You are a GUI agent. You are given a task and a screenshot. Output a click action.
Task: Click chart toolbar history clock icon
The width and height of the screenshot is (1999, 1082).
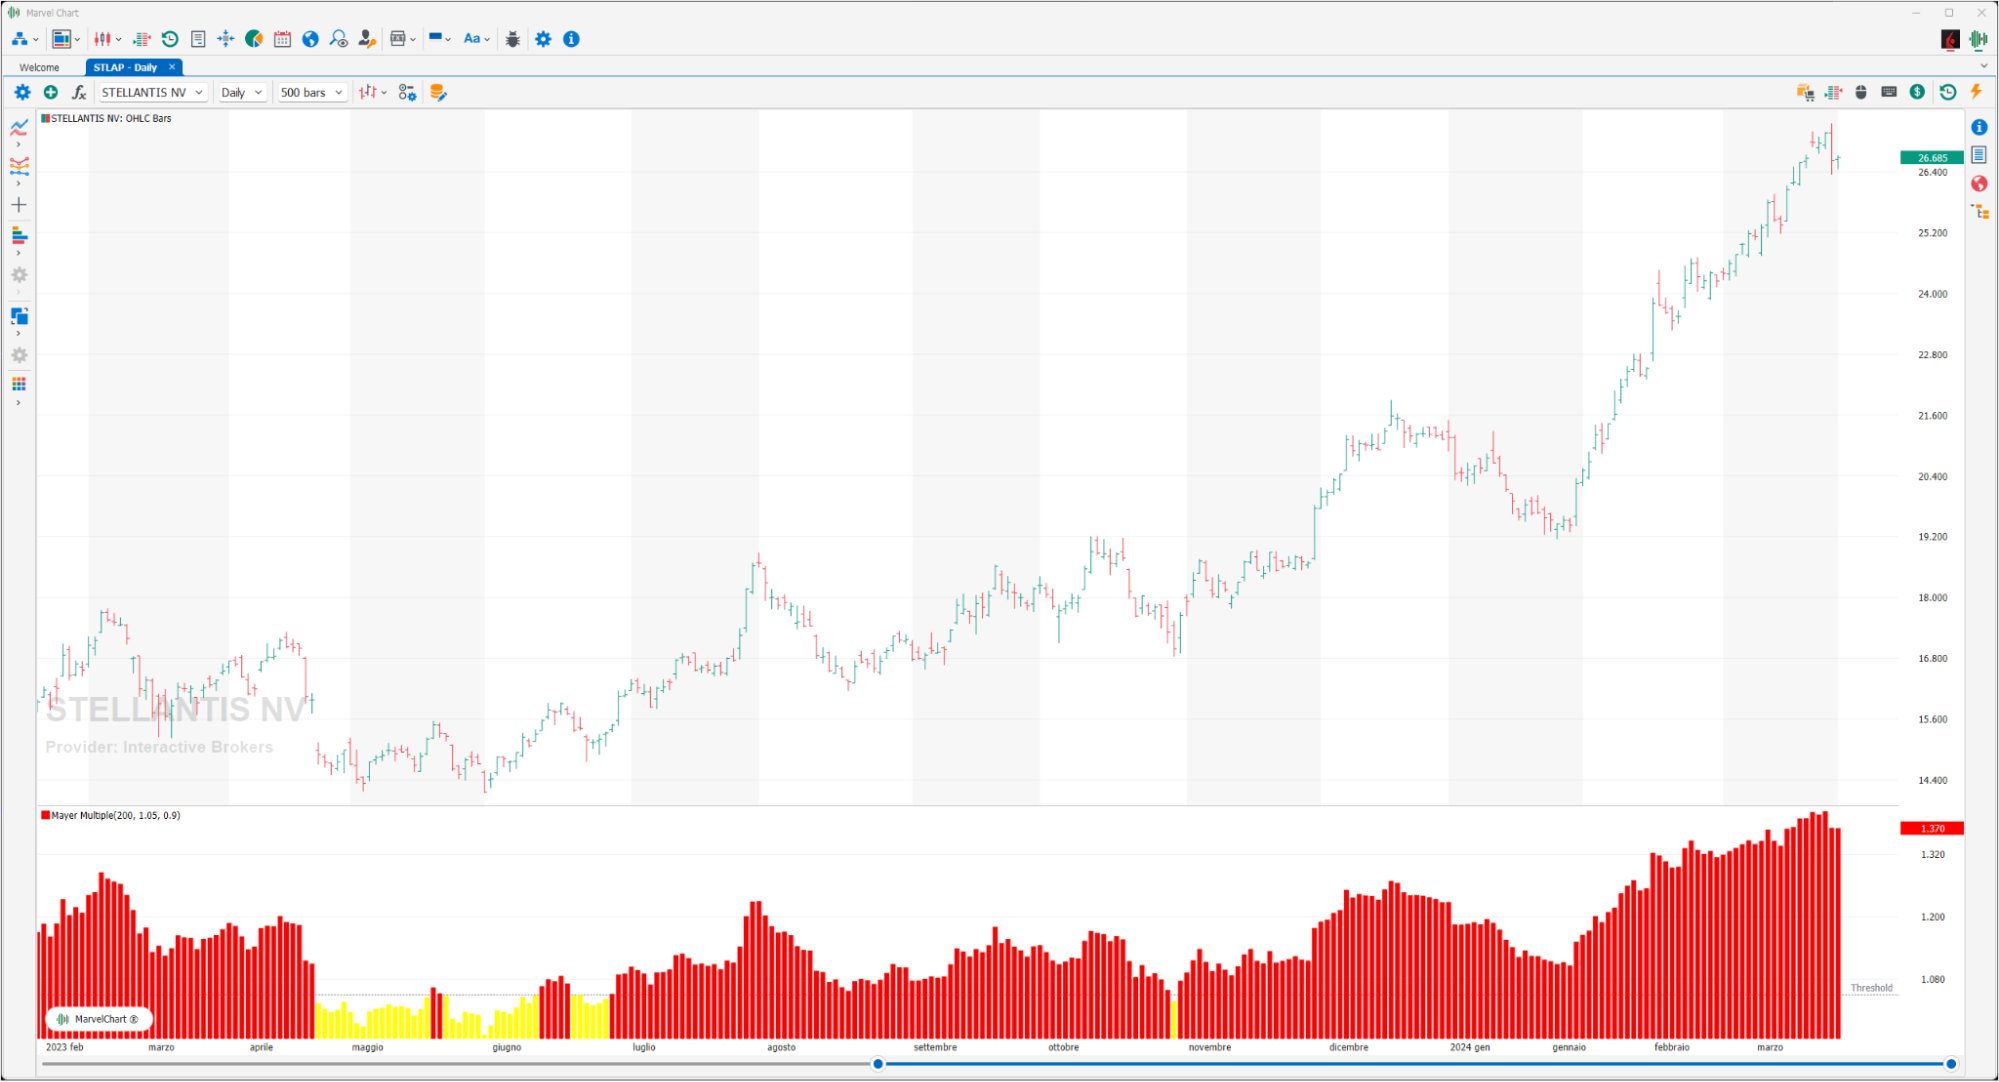pyautogui.click(x=1948, y=92)
